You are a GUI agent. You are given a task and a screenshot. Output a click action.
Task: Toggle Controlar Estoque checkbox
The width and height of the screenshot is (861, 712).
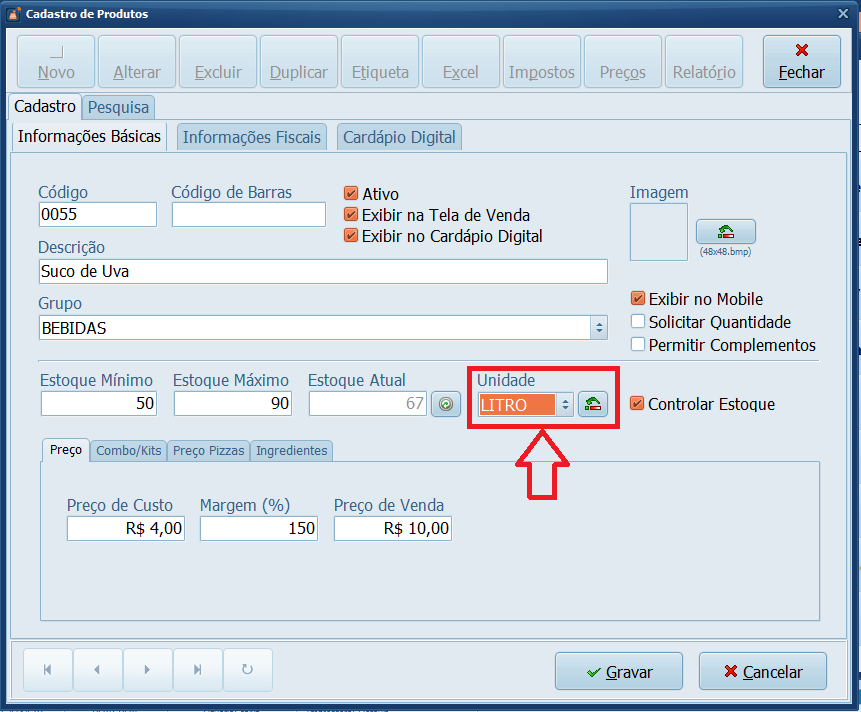pyautogui.click(x=637, y=404)
